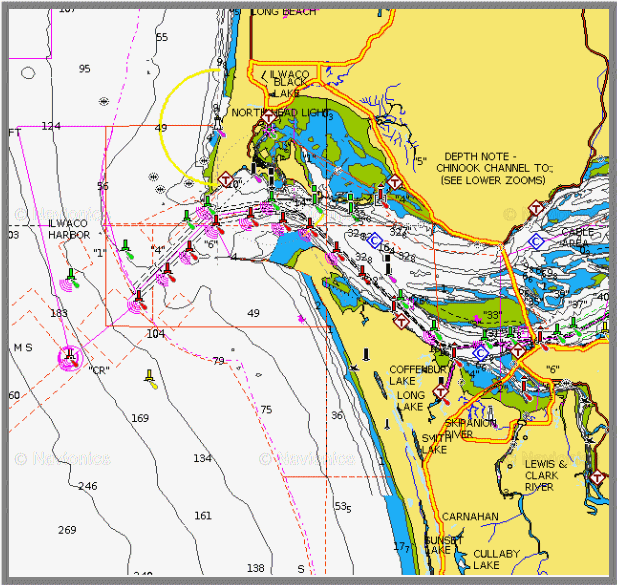Select the depth sounding 104
Image resolution: width=617 pixels, height=585 pixels.
(x=155, y=334)
